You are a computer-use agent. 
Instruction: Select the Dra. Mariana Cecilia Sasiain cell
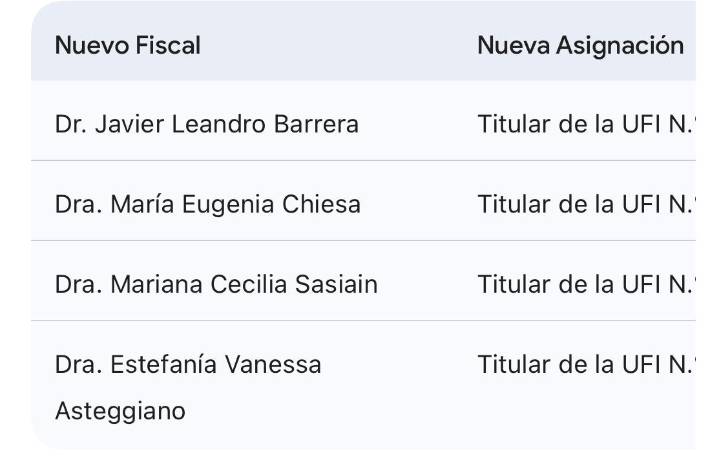[216, 285]
